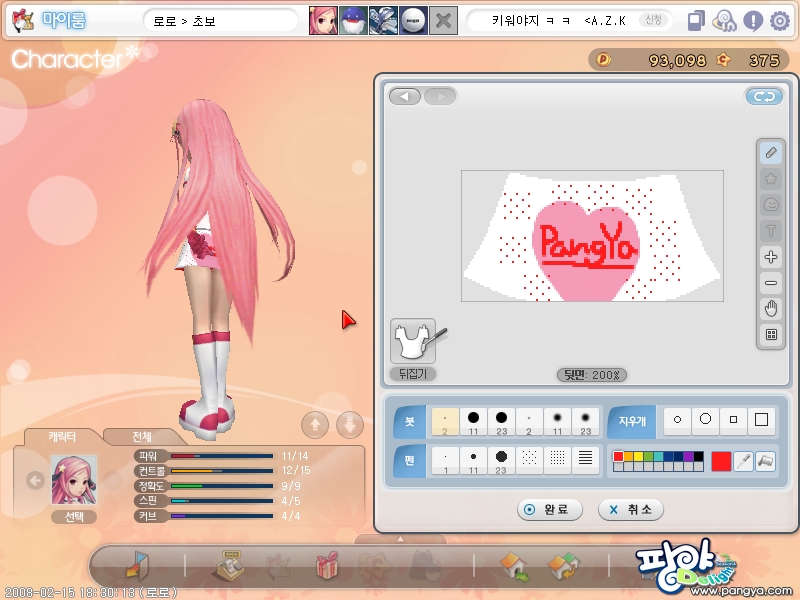Choose hard brush size 11
This screenshot has width=800, height=600.
(473, 421)
